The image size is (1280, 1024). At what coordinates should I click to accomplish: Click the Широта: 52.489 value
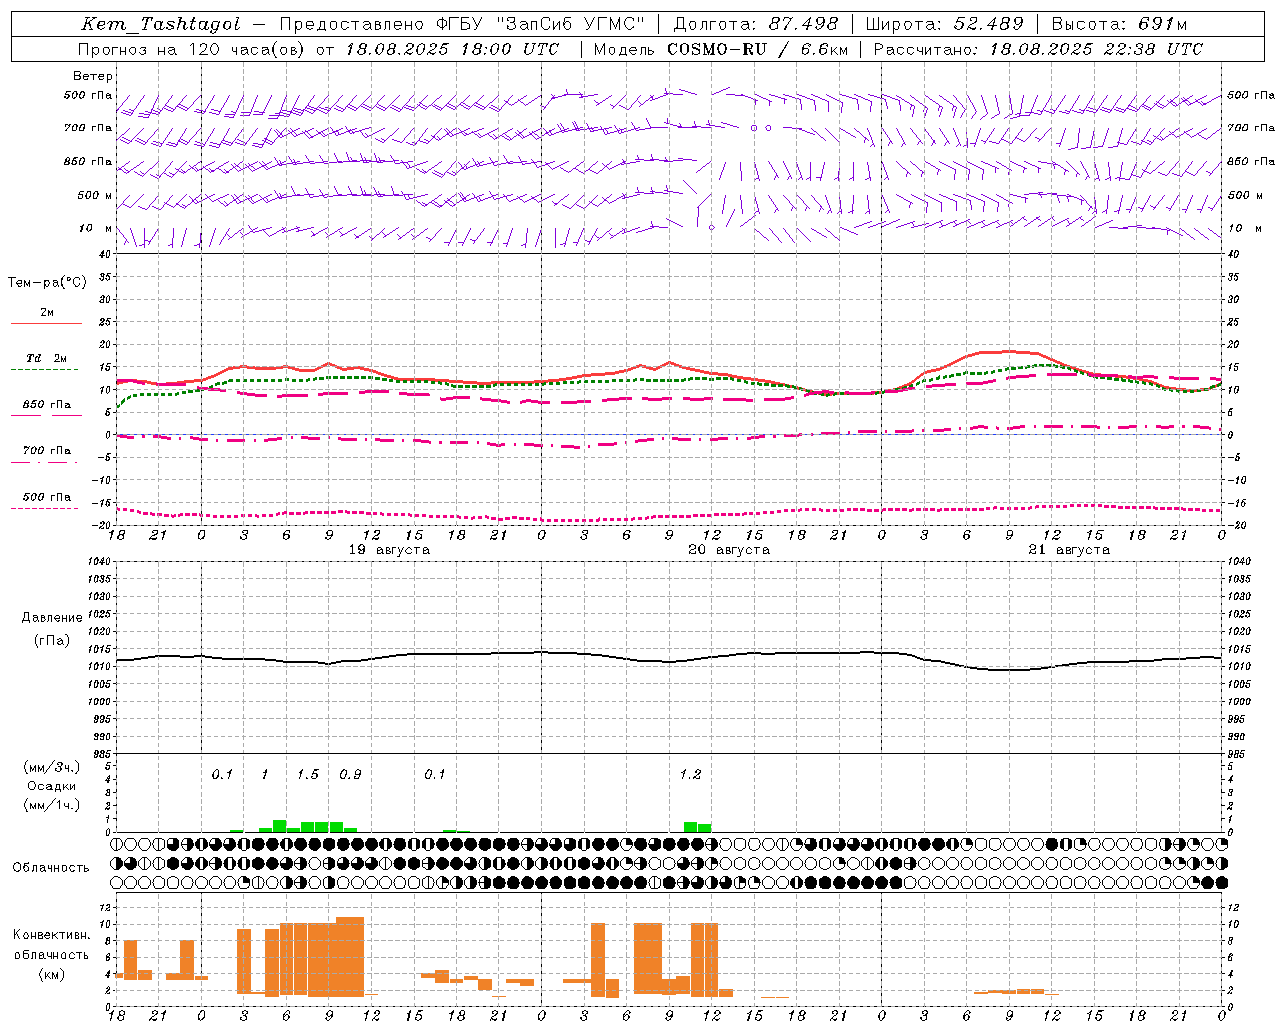[x=944, y=24]
